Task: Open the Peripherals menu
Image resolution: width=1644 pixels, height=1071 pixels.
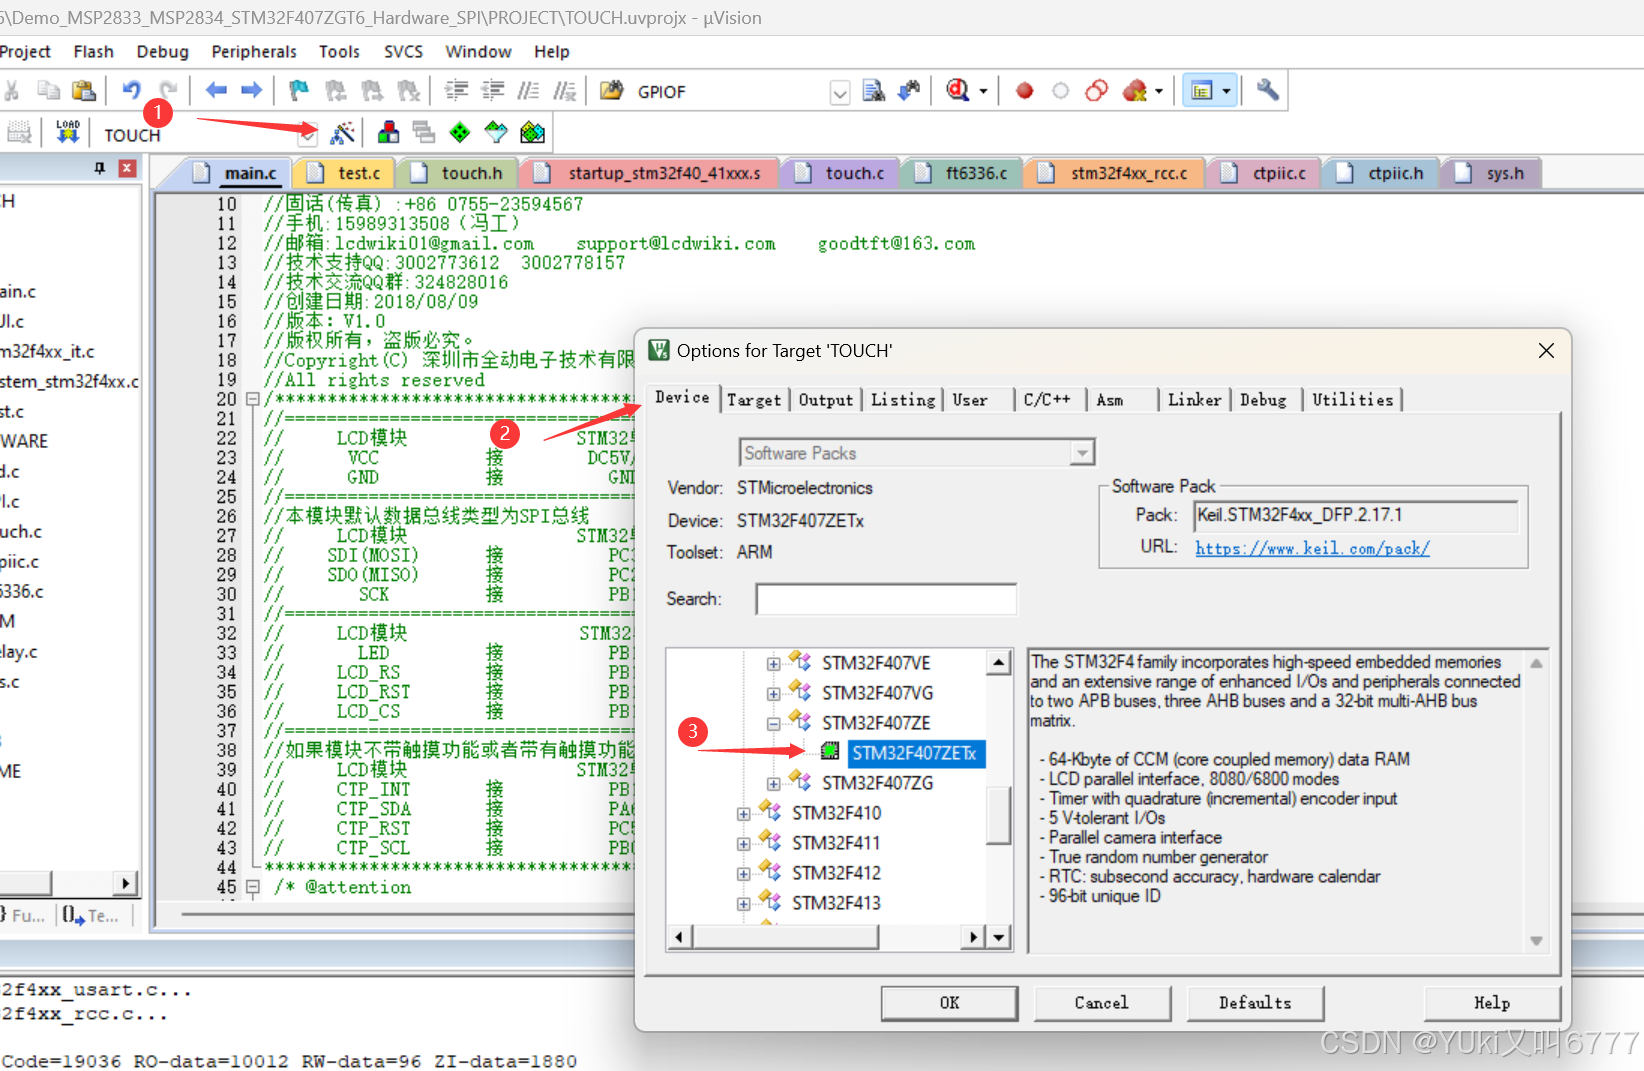Action: (x=254, y=52)
